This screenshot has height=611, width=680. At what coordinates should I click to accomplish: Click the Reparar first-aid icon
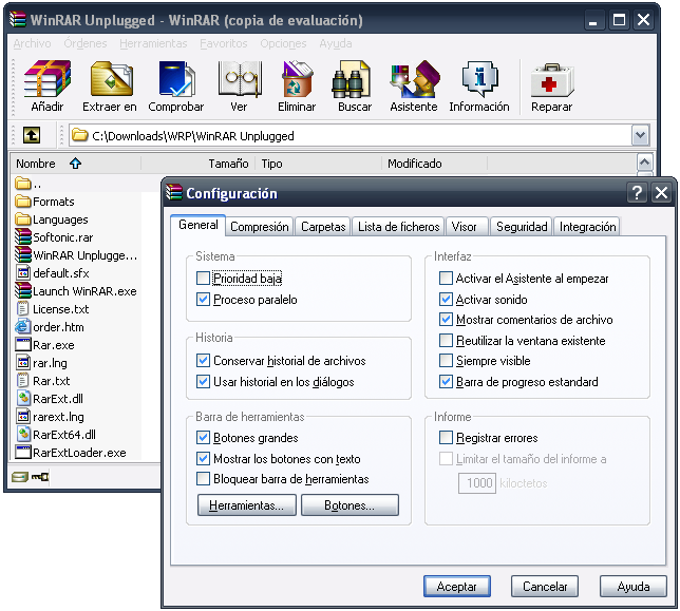tap(552, 80)
